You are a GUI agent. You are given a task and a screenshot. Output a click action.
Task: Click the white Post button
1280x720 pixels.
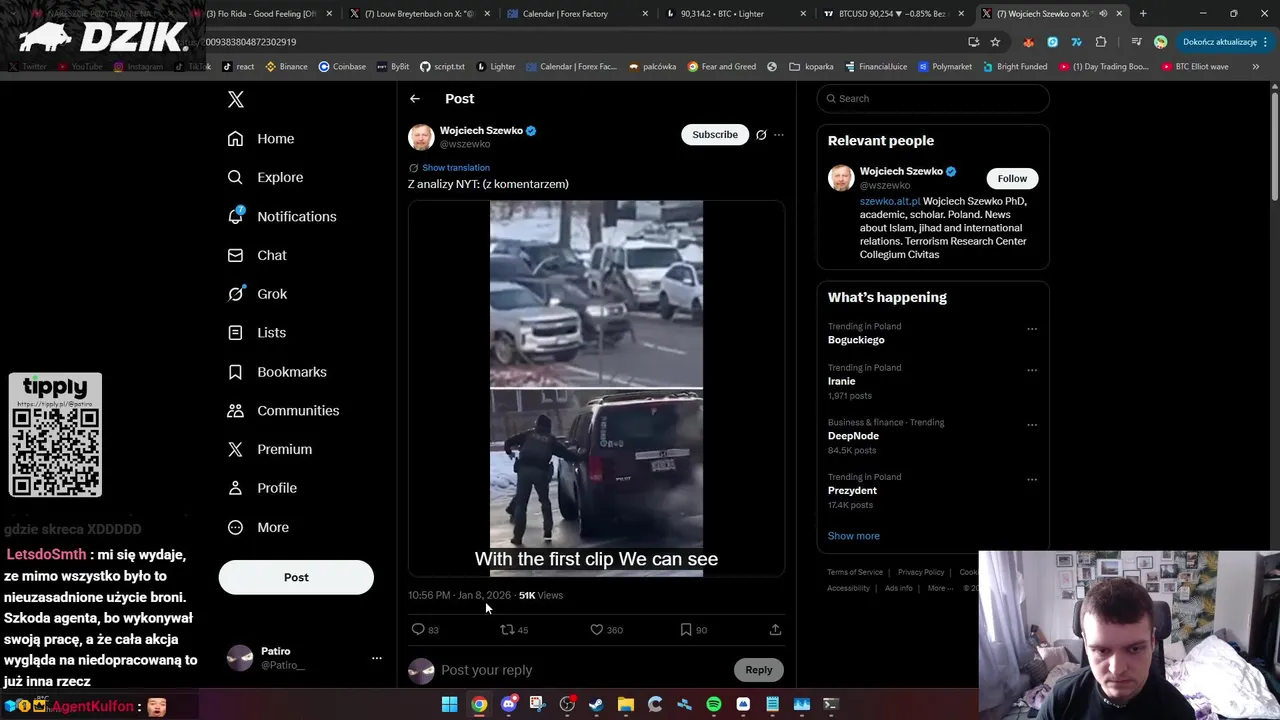(296, 577)
